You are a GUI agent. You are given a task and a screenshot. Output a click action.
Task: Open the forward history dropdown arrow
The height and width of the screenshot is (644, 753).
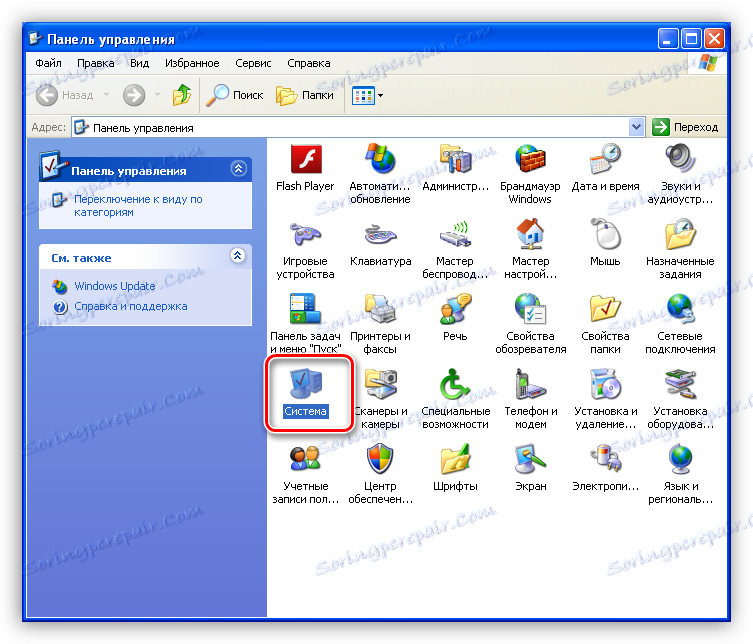(157, 95)
